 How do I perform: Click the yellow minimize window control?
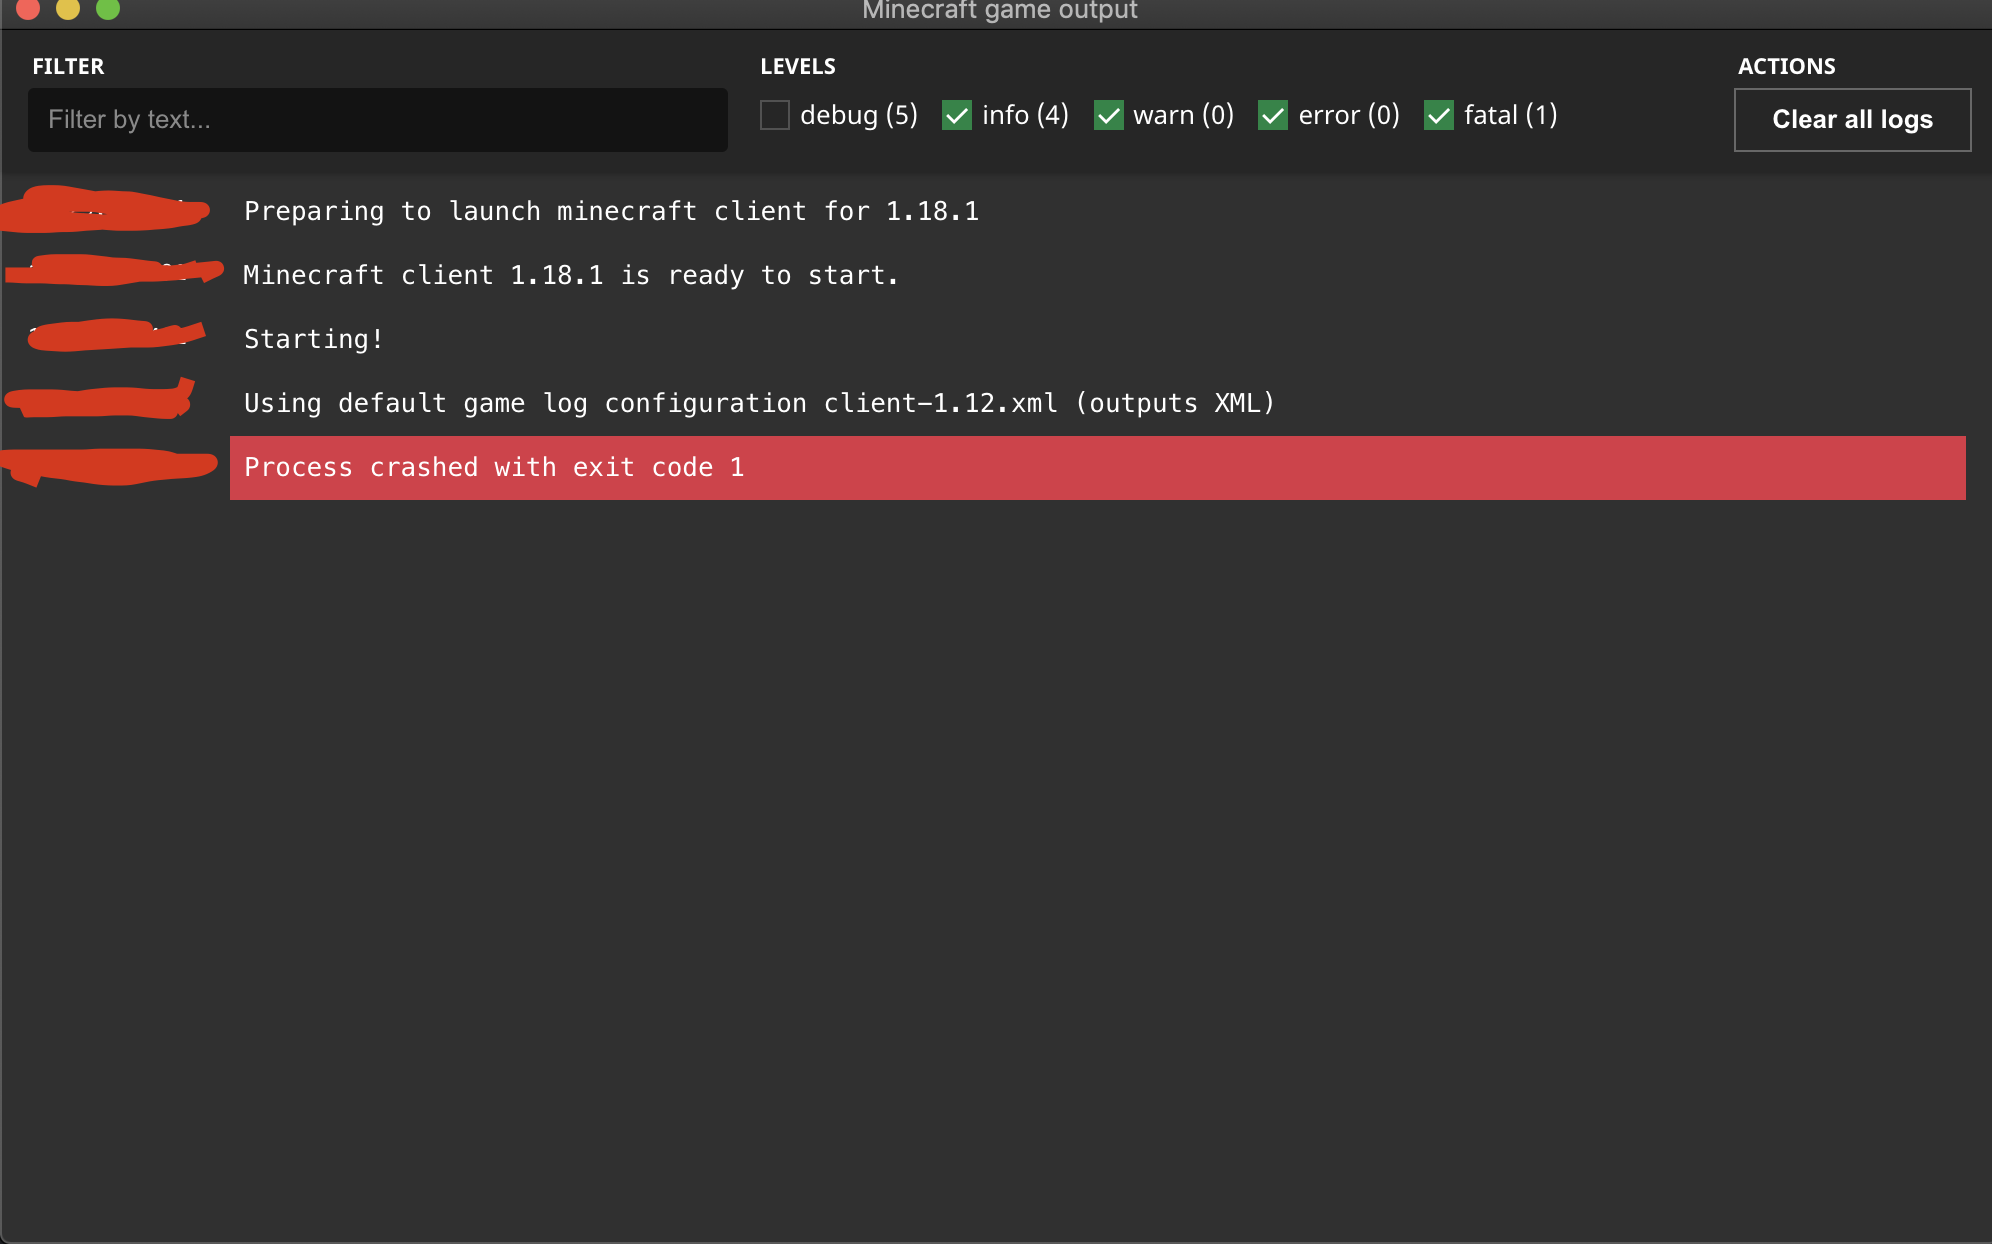coord(69,10)
